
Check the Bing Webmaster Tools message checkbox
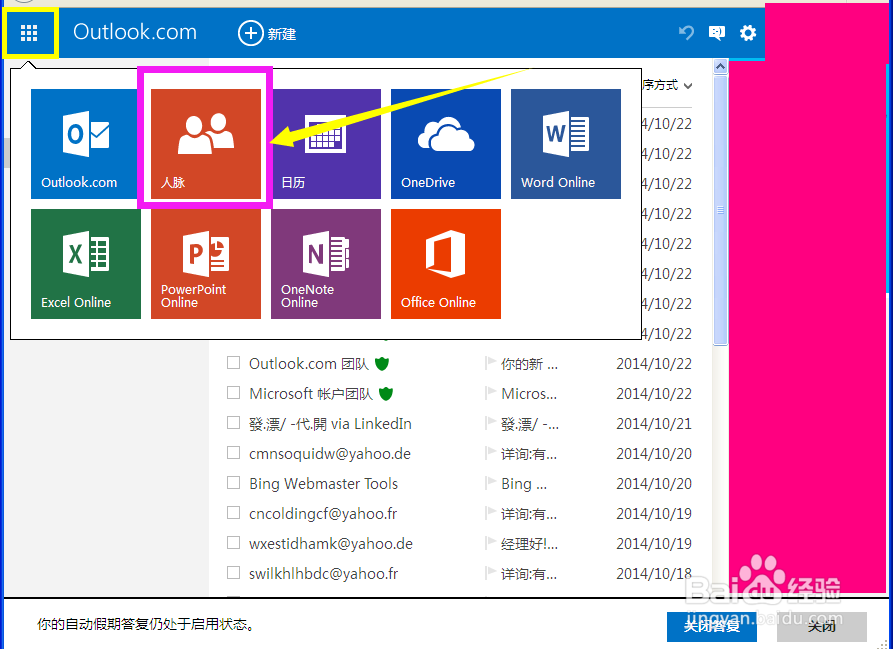[234, 483]
